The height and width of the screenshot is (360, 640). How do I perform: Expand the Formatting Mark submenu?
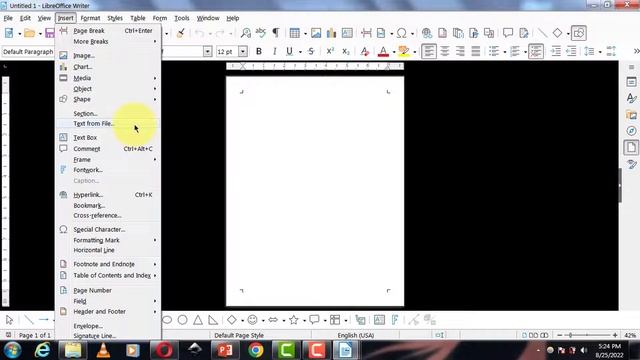point(108,240)
